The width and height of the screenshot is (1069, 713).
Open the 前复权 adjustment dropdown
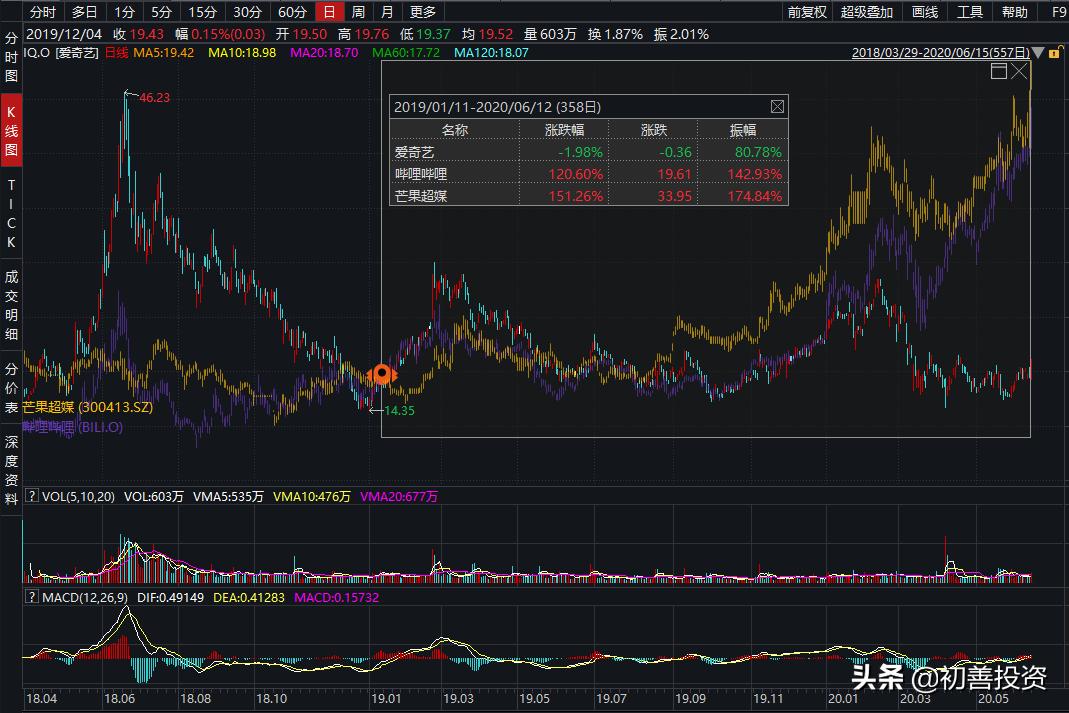(807, 12)
